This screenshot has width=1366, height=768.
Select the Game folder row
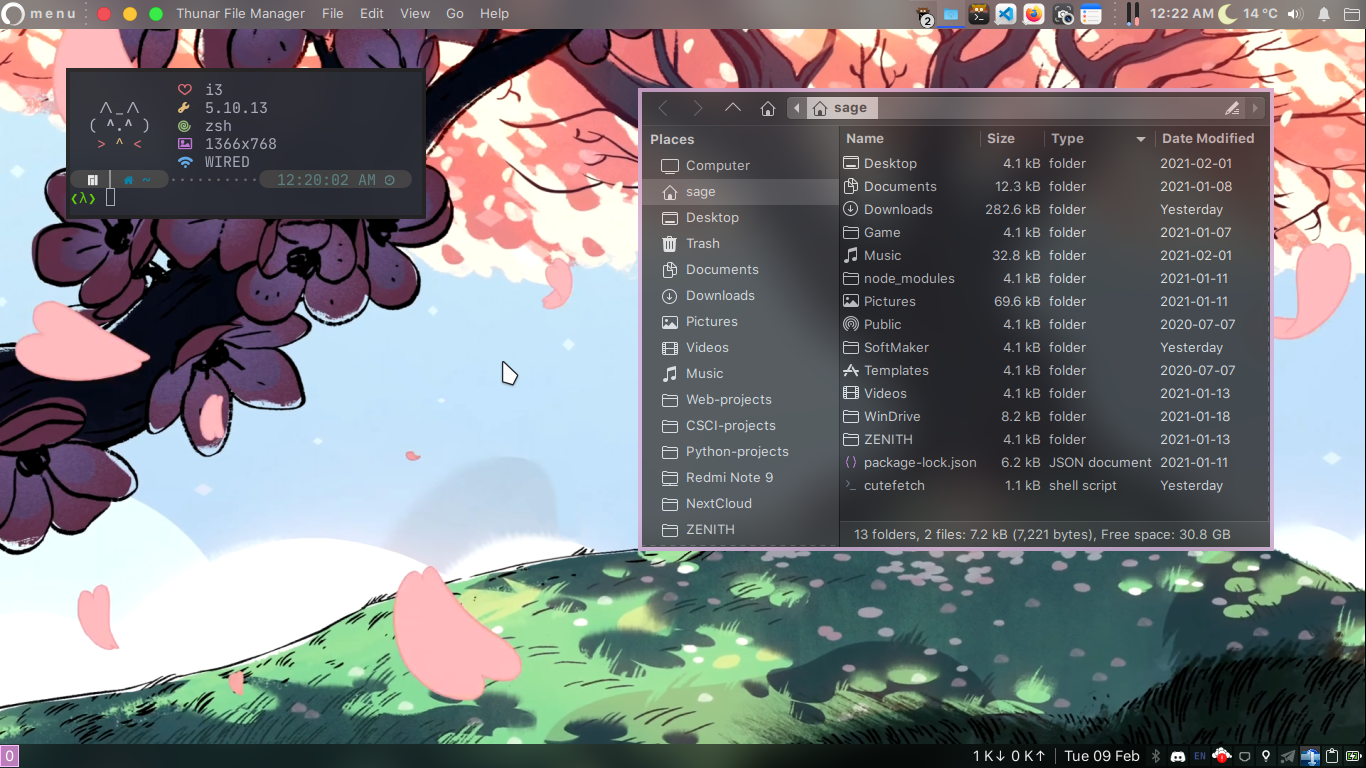coord(1055,232)
